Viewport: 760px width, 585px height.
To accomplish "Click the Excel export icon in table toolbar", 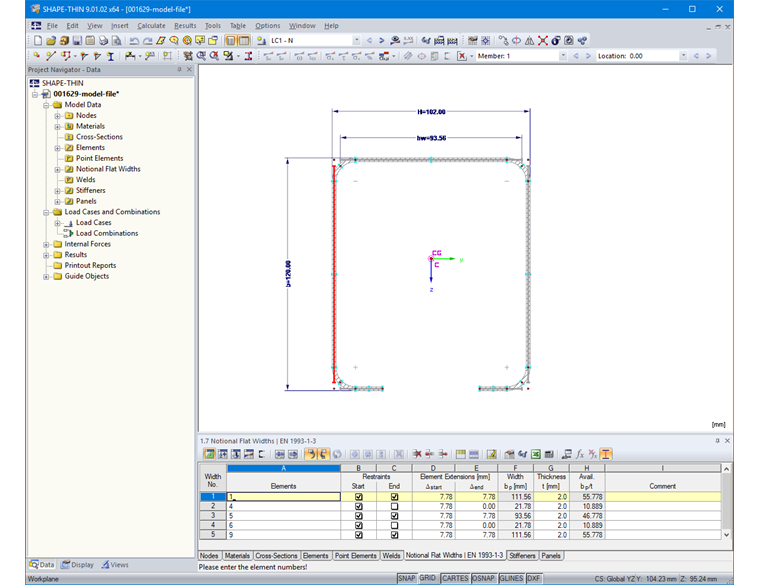I will point(536,454).
